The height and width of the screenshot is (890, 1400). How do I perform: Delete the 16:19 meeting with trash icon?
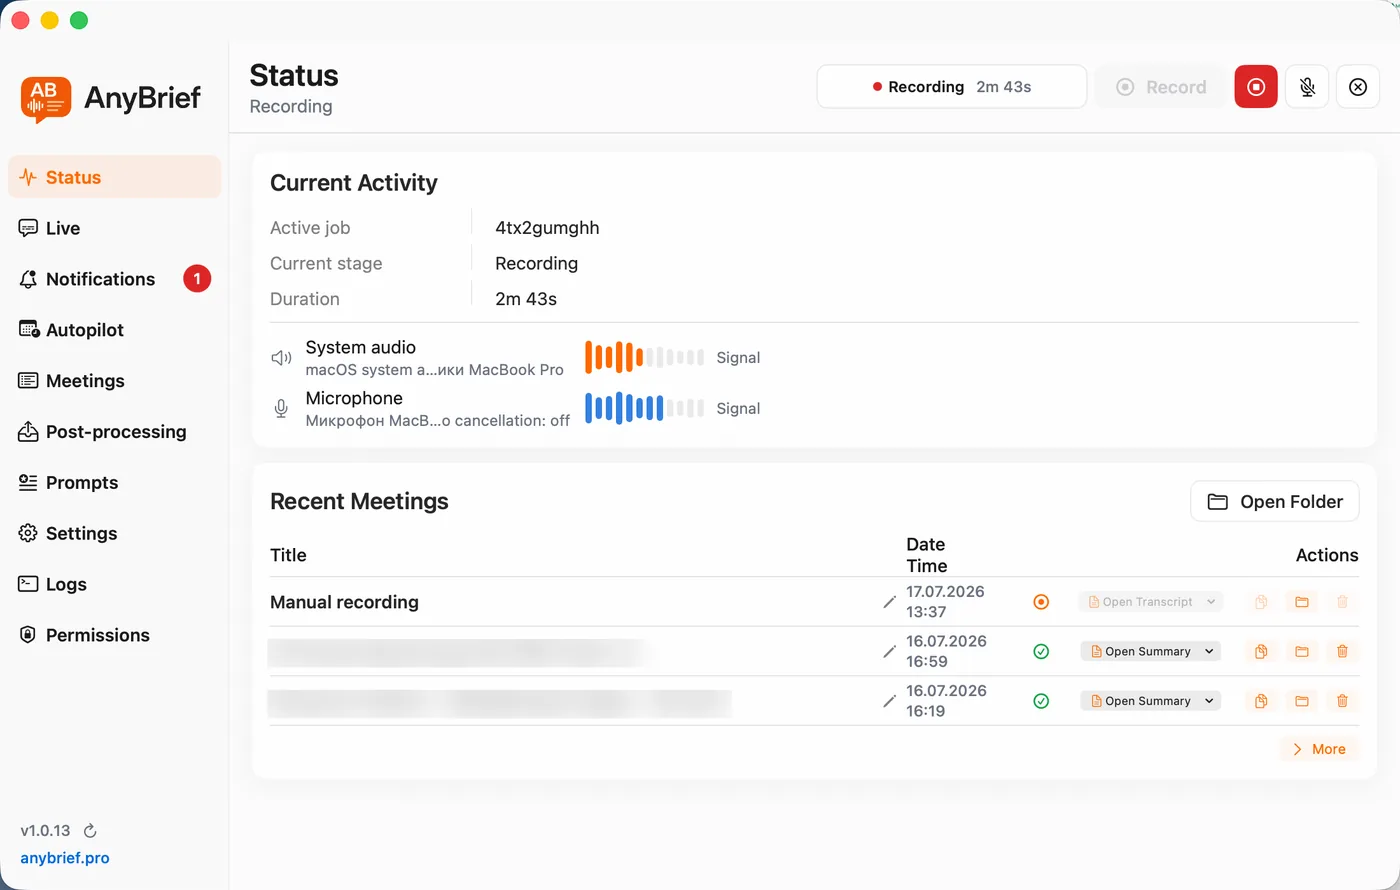click(x=1342, y=701)
